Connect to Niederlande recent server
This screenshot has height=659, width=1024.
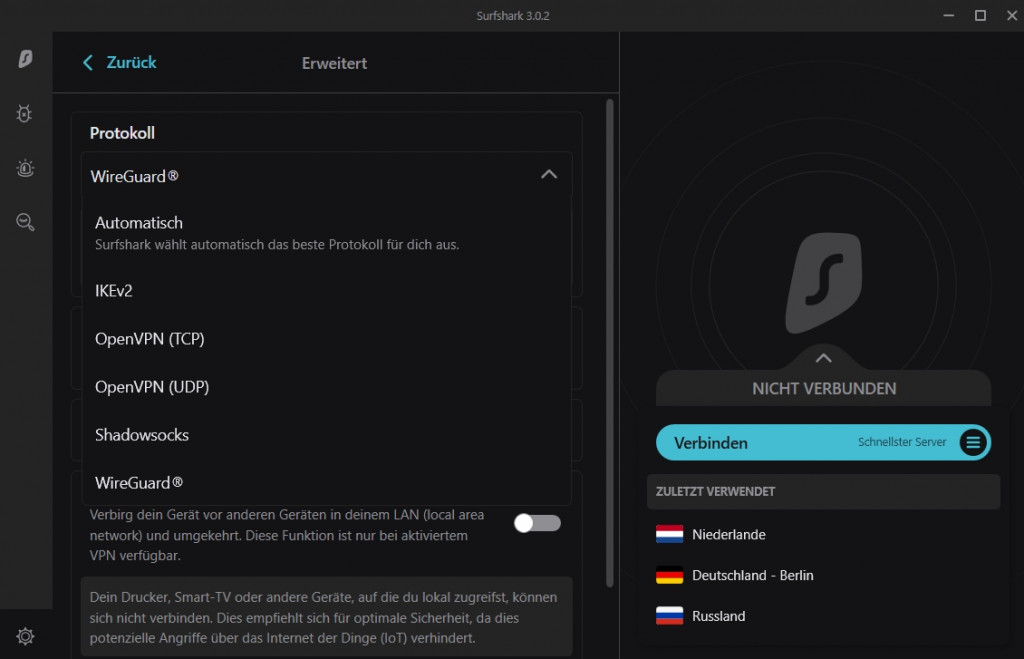(x=823, y=534)
